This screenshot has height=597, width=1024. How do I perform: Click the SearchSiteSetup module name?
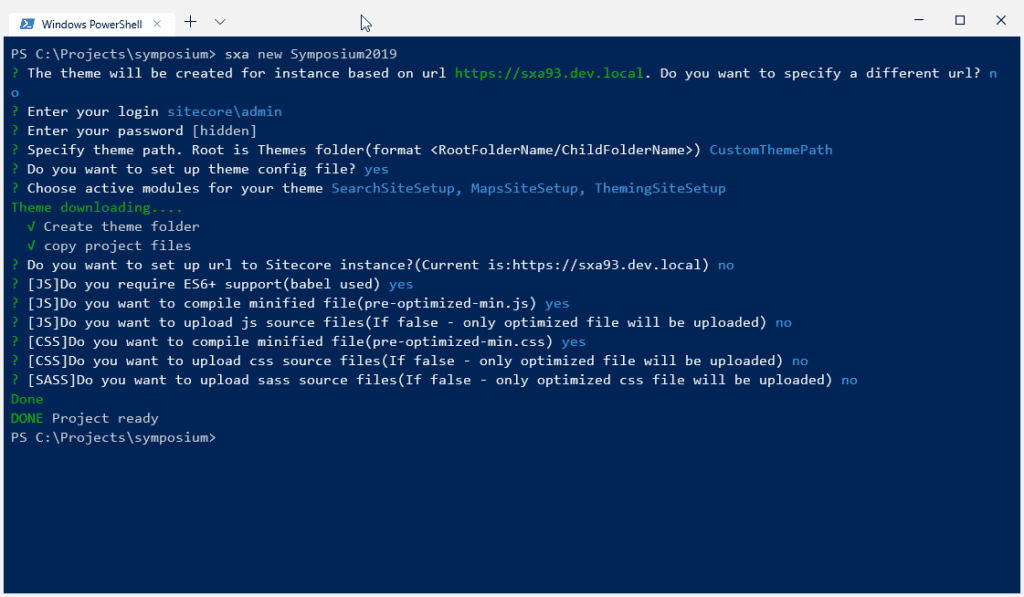coord(390,188)
